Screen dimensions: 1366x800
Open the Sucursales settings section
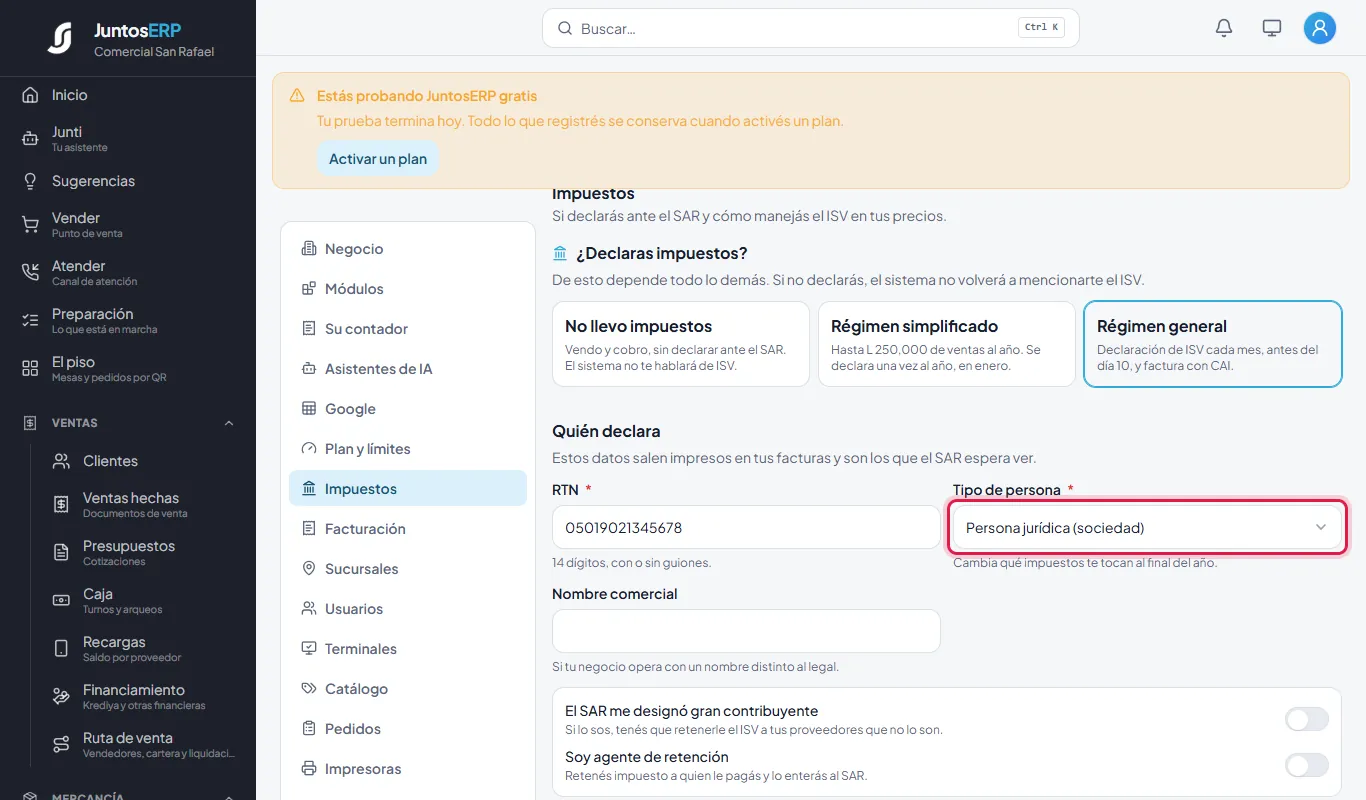[408, 569]
